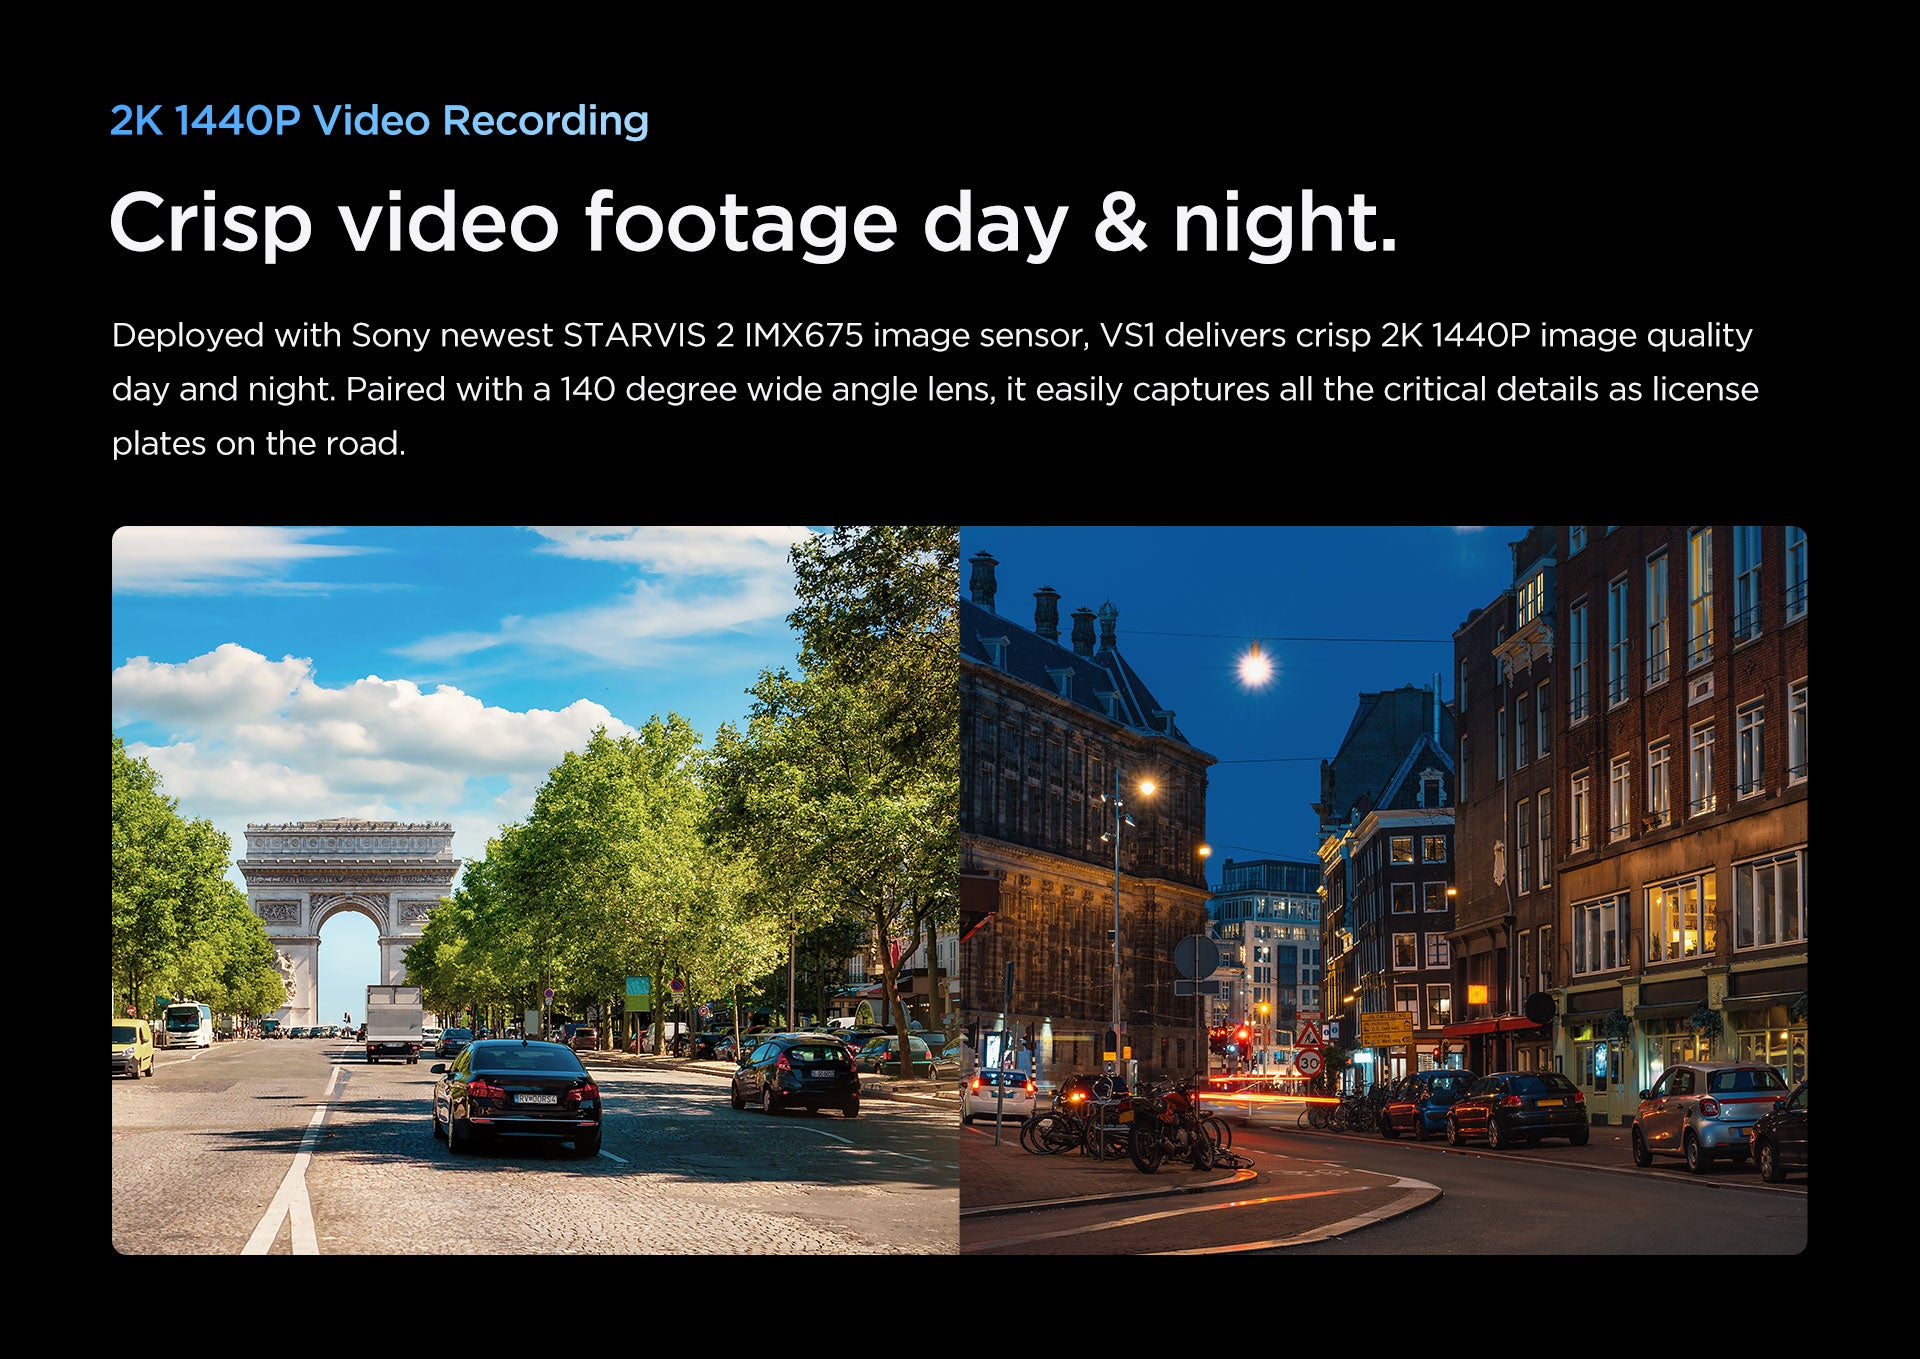Image resolution: width=1920 pixels, height=1359 pixels.
Task: Click the white bus on left
Action: pyautogui.click(x=187, y=1025)
